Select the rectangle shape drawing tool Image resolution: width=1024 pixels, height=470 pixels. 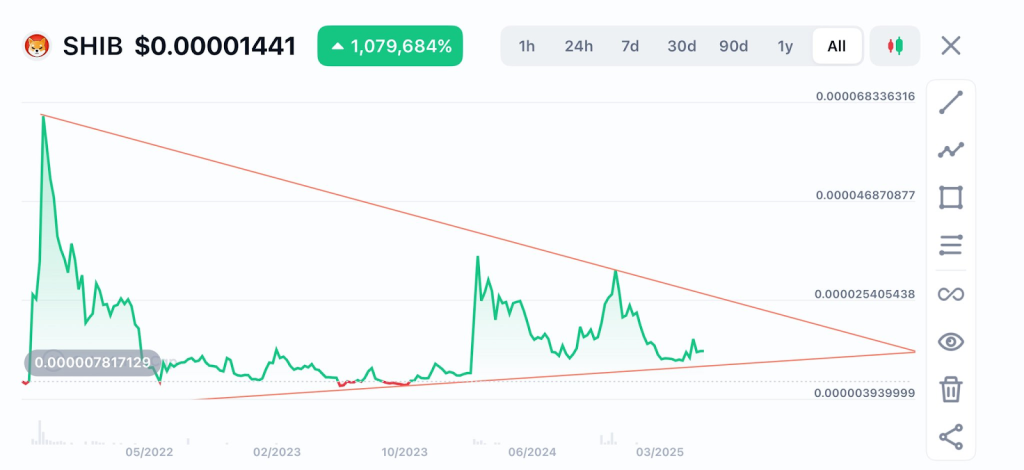click(x=951, y=197)
